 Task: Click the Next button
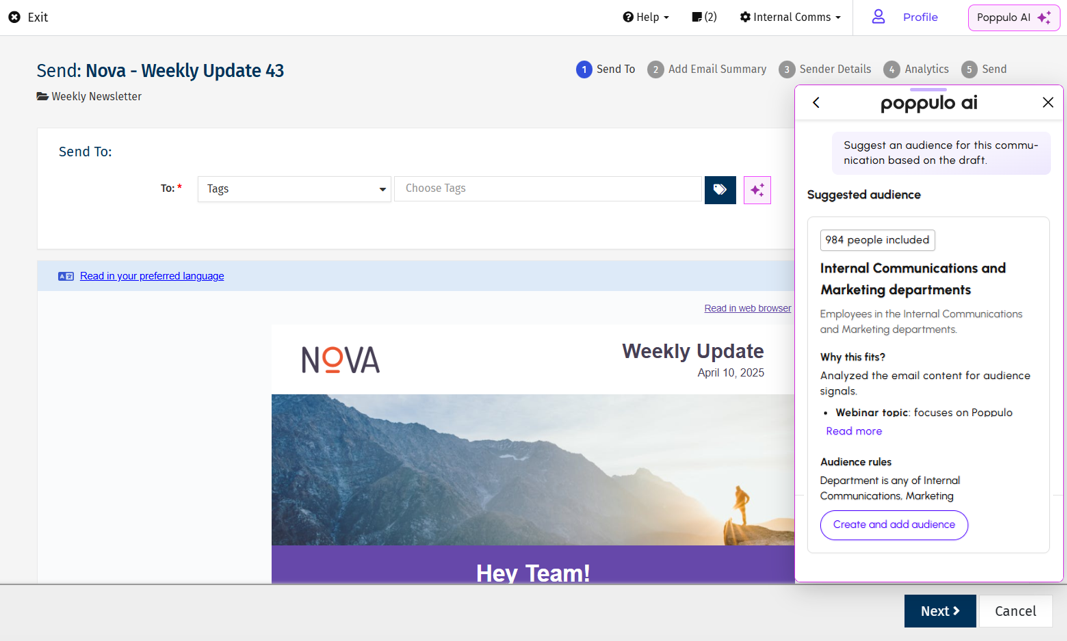940,611
